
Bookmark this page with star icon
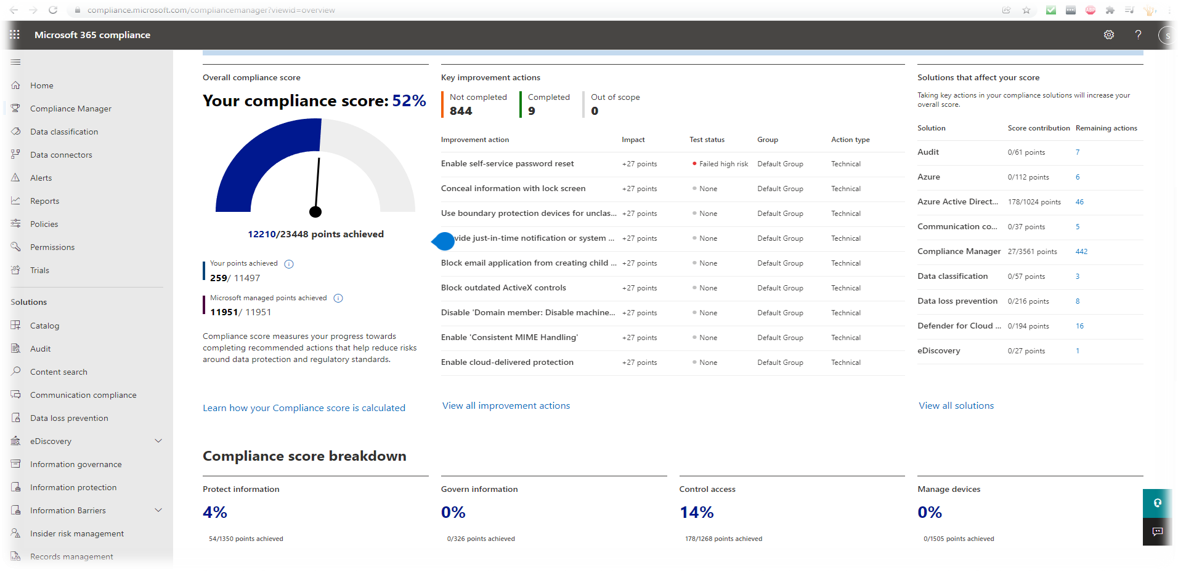point(1026,10)
